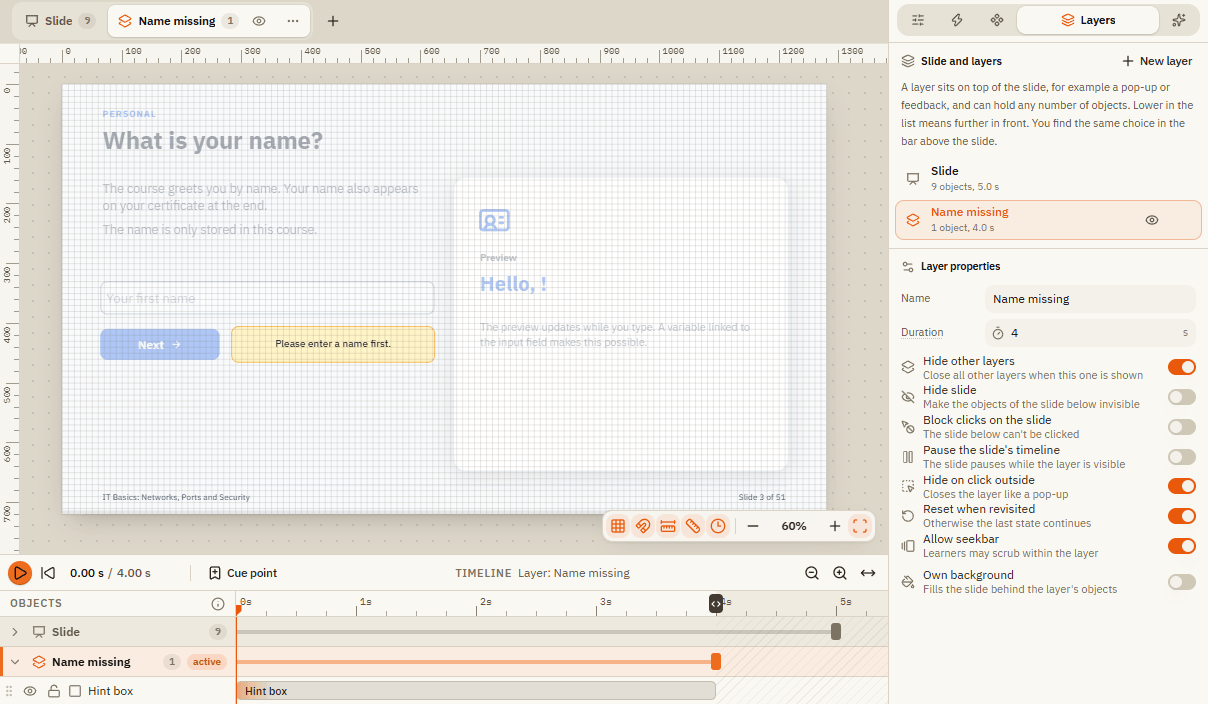Image resolution: width=1208 pixels, height=704 pixels.
Task: Toggle eye icon in Name missing tab
Action: pos(259,21)
